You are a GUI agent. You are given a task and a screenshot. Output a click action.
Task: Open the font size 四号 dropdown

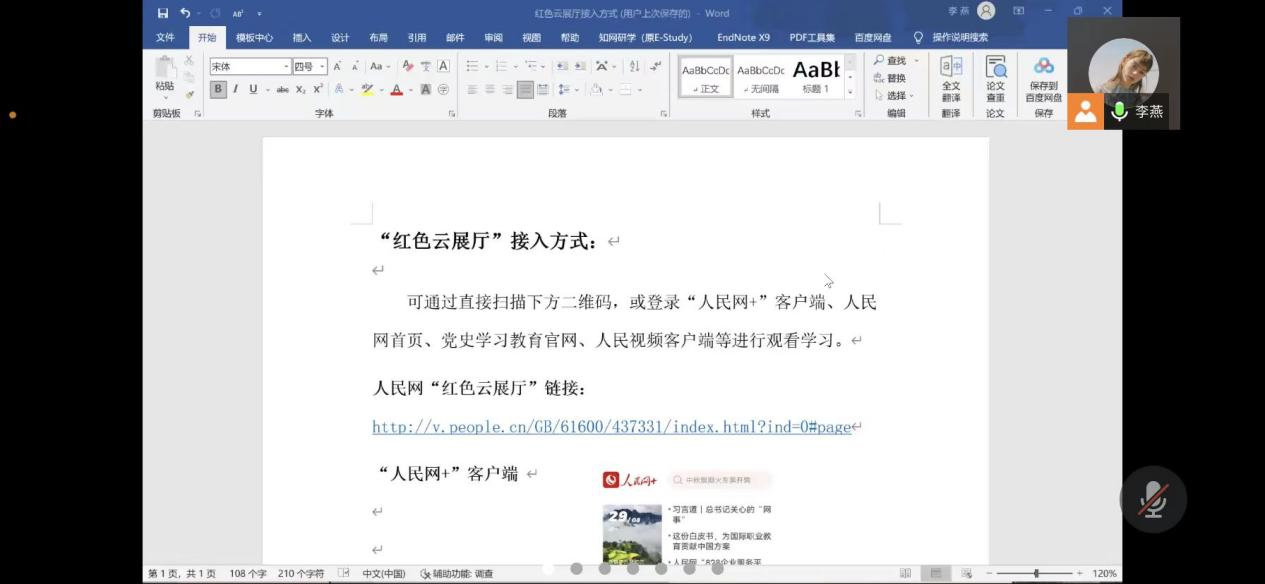(322, 66)
